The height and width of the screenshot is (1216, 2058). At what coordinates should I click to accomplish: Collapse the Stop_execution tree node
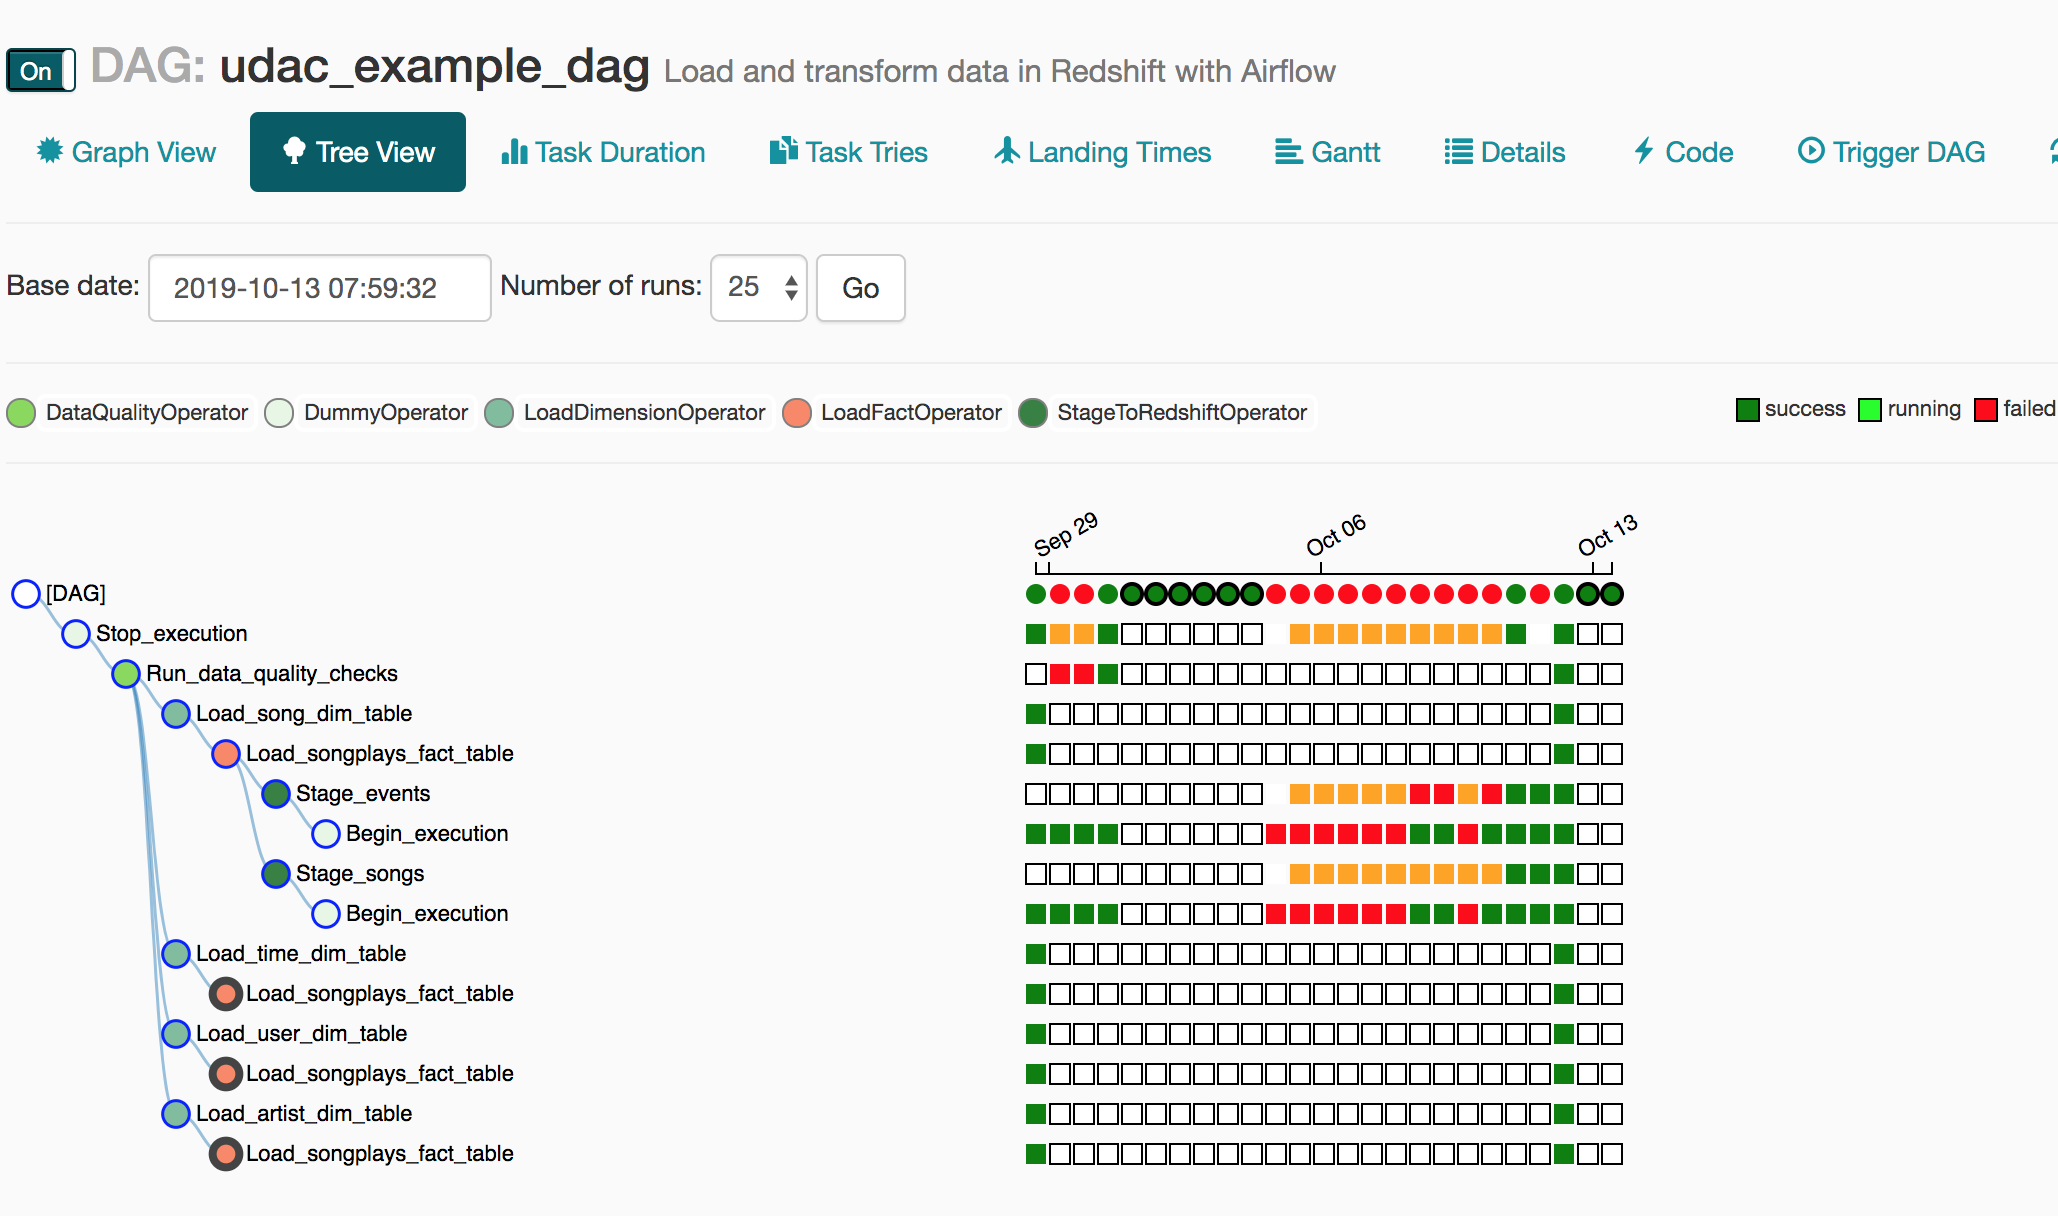(76, 634)
